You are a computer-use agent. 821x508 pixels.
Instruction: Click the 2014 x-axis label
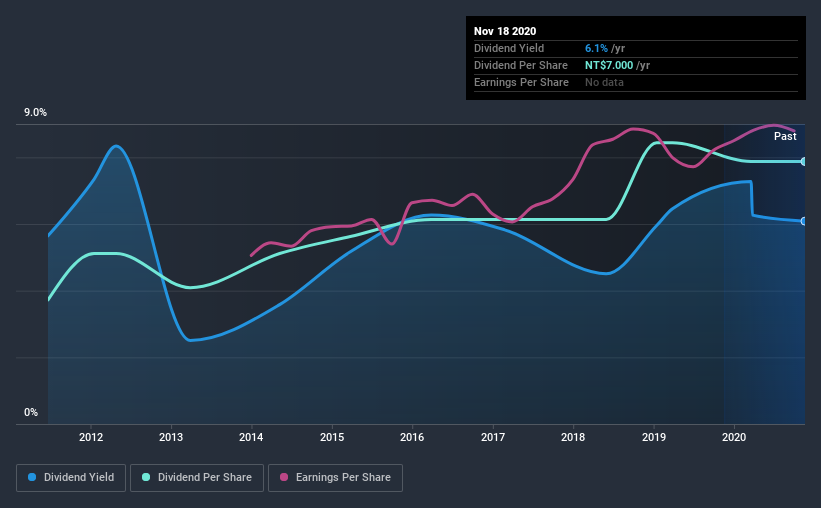coord(251,437)
